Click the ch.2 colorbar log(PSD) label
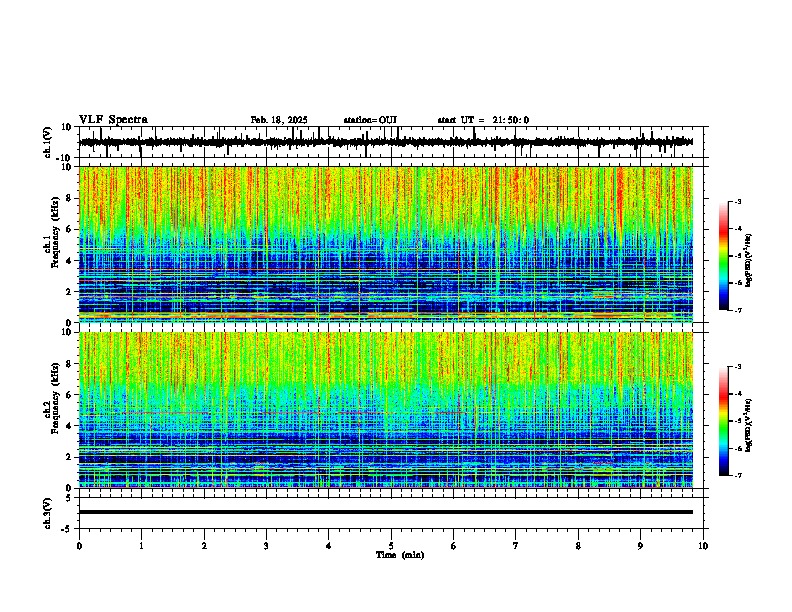This screenshot has width=792, height=612. 748,425
